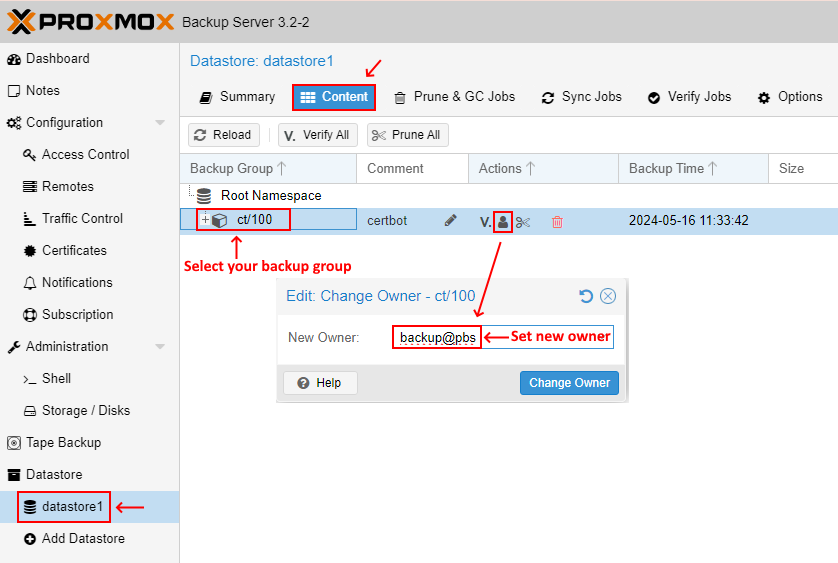Click the verify icon for ct/100
This screenshot has width=838, height=563.
(x=485, y=222)
